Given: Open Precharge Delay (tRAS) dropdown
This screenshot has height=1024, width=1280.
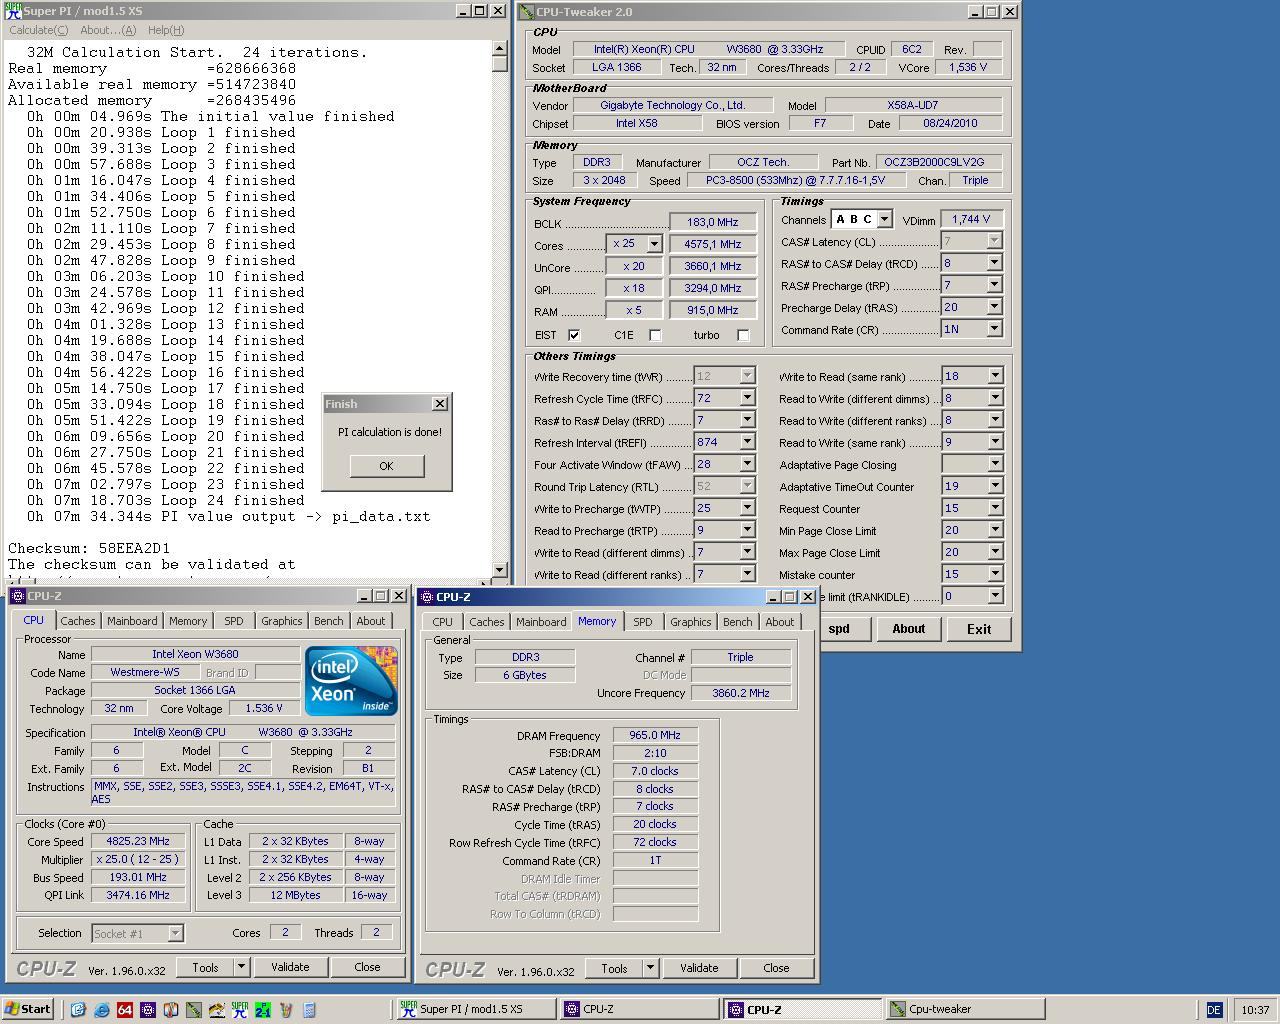Looking at the screenshot, I should (994, 307).
